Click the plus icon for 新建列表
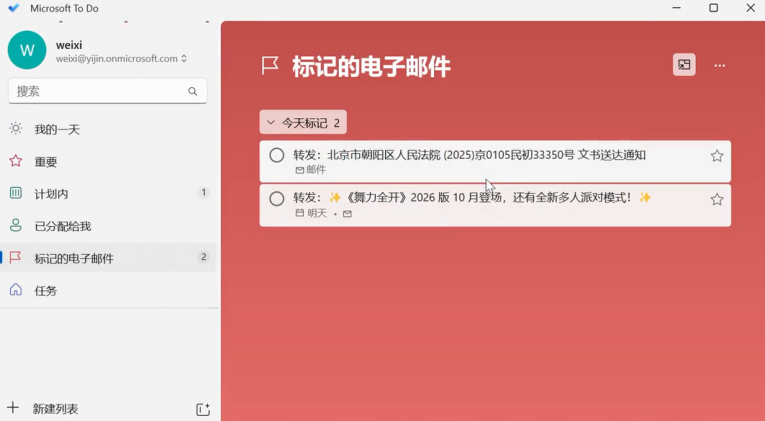The height and width of the screenshot is (421, 765). pyautogui.click(x=13, y=408)
